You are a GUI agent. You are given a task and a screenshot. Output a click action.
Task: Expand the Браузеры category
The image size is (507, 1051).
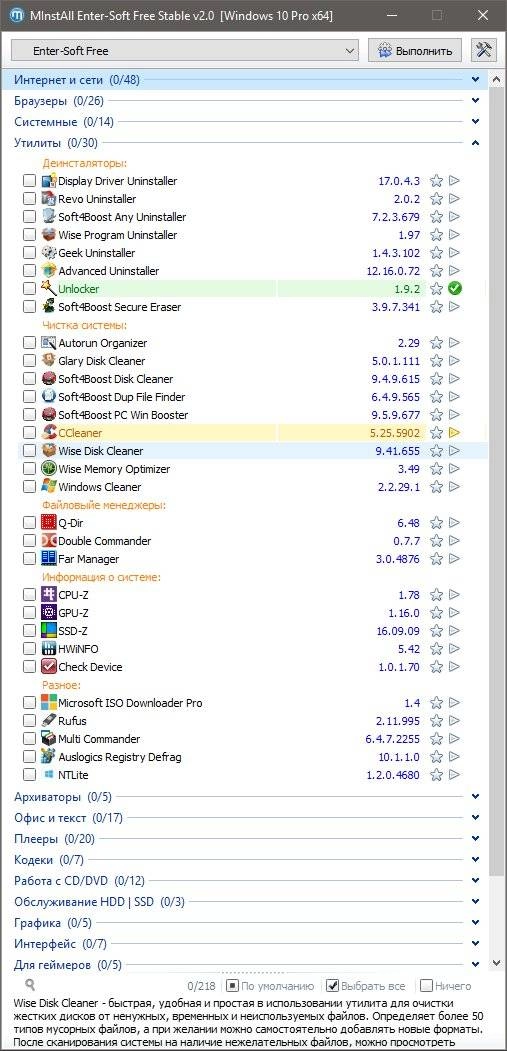click(475, 101)
